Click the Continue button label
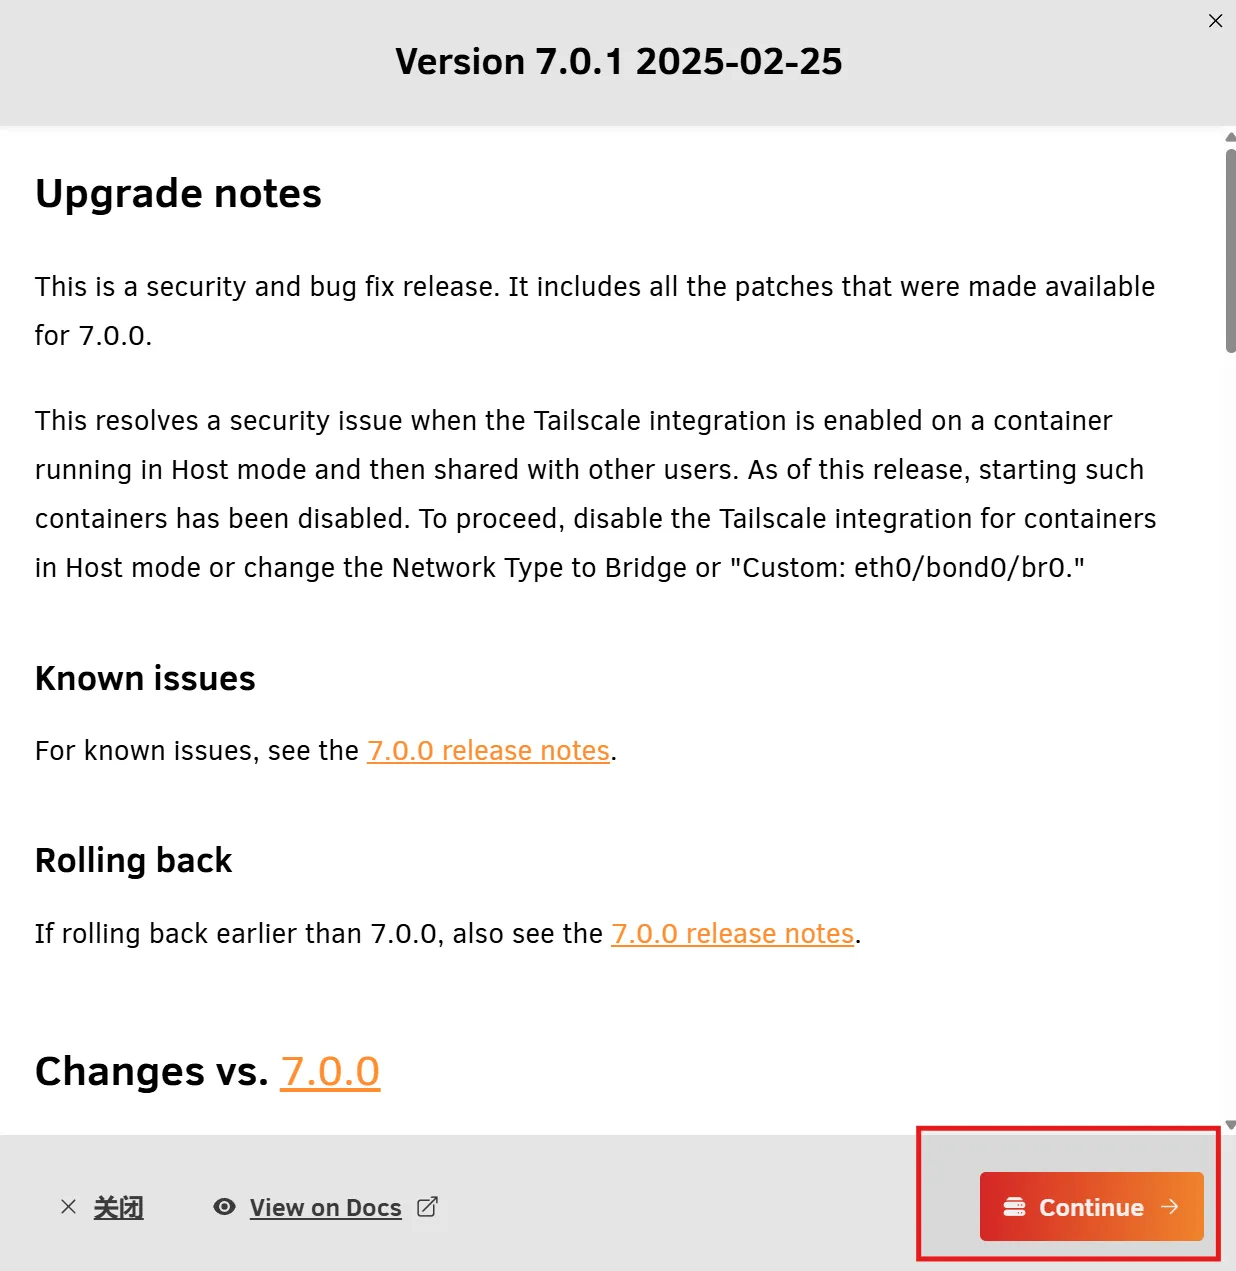Screen dimensions: 1236x1271 point(1091,1207)
